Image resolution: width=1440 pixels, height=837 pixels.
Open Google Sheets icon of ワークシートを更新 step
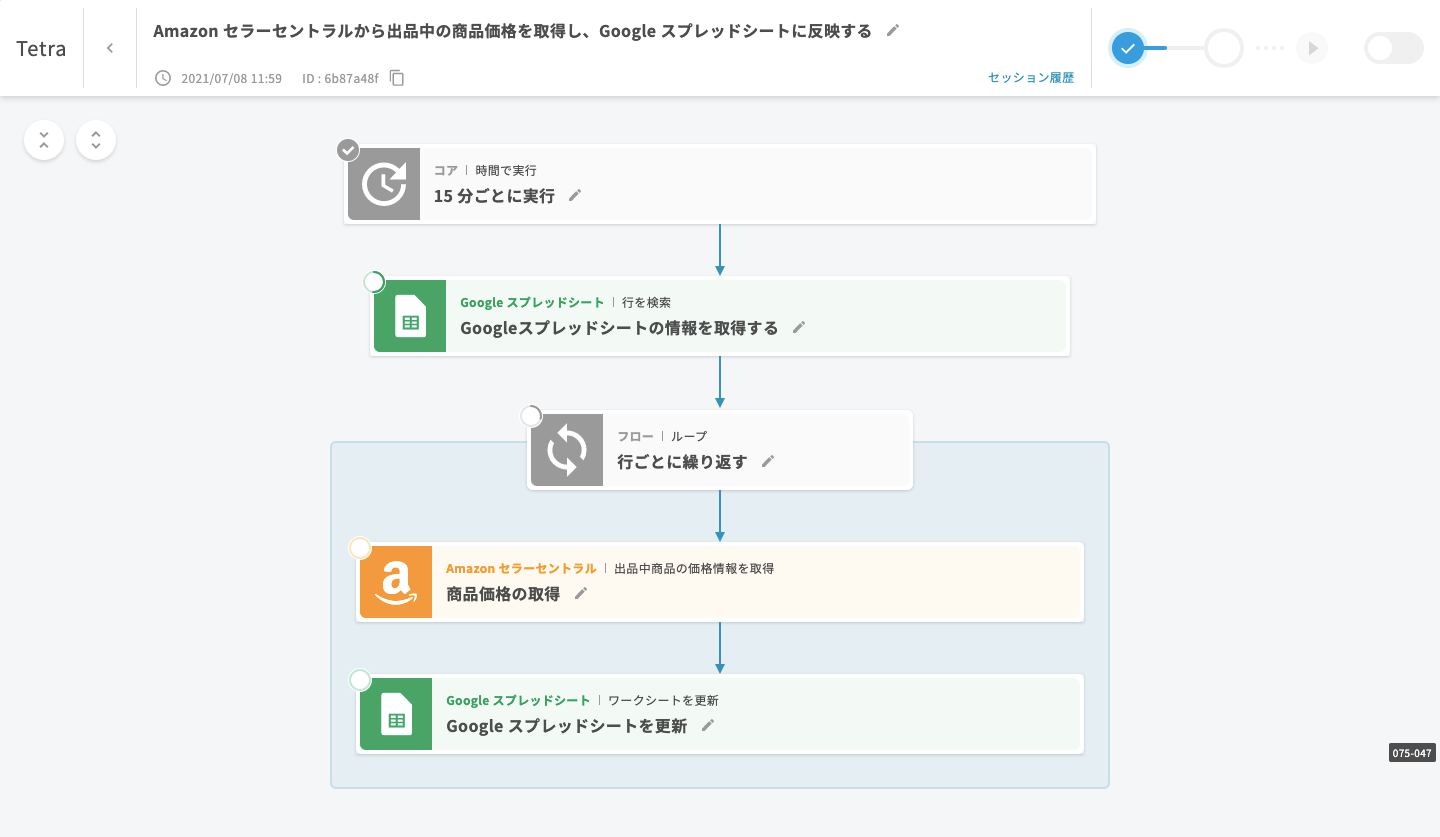click(x=396, y=714)
